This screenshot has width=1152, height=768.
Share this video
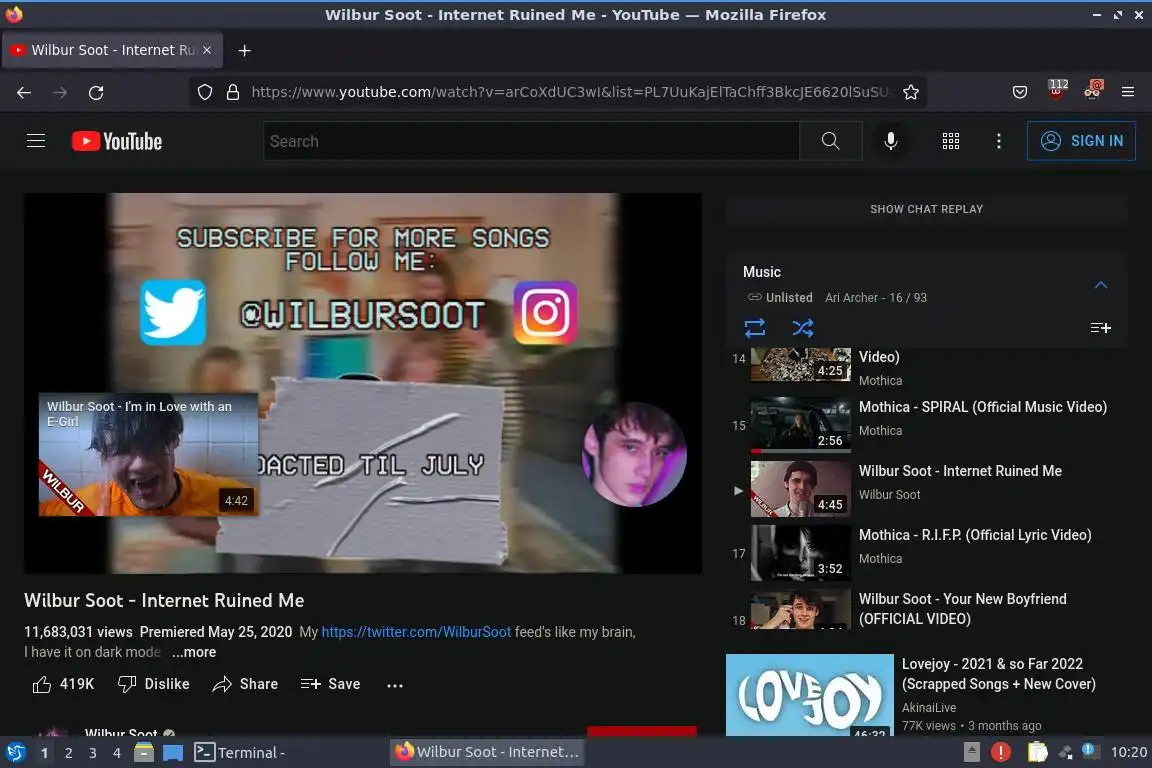245,684
